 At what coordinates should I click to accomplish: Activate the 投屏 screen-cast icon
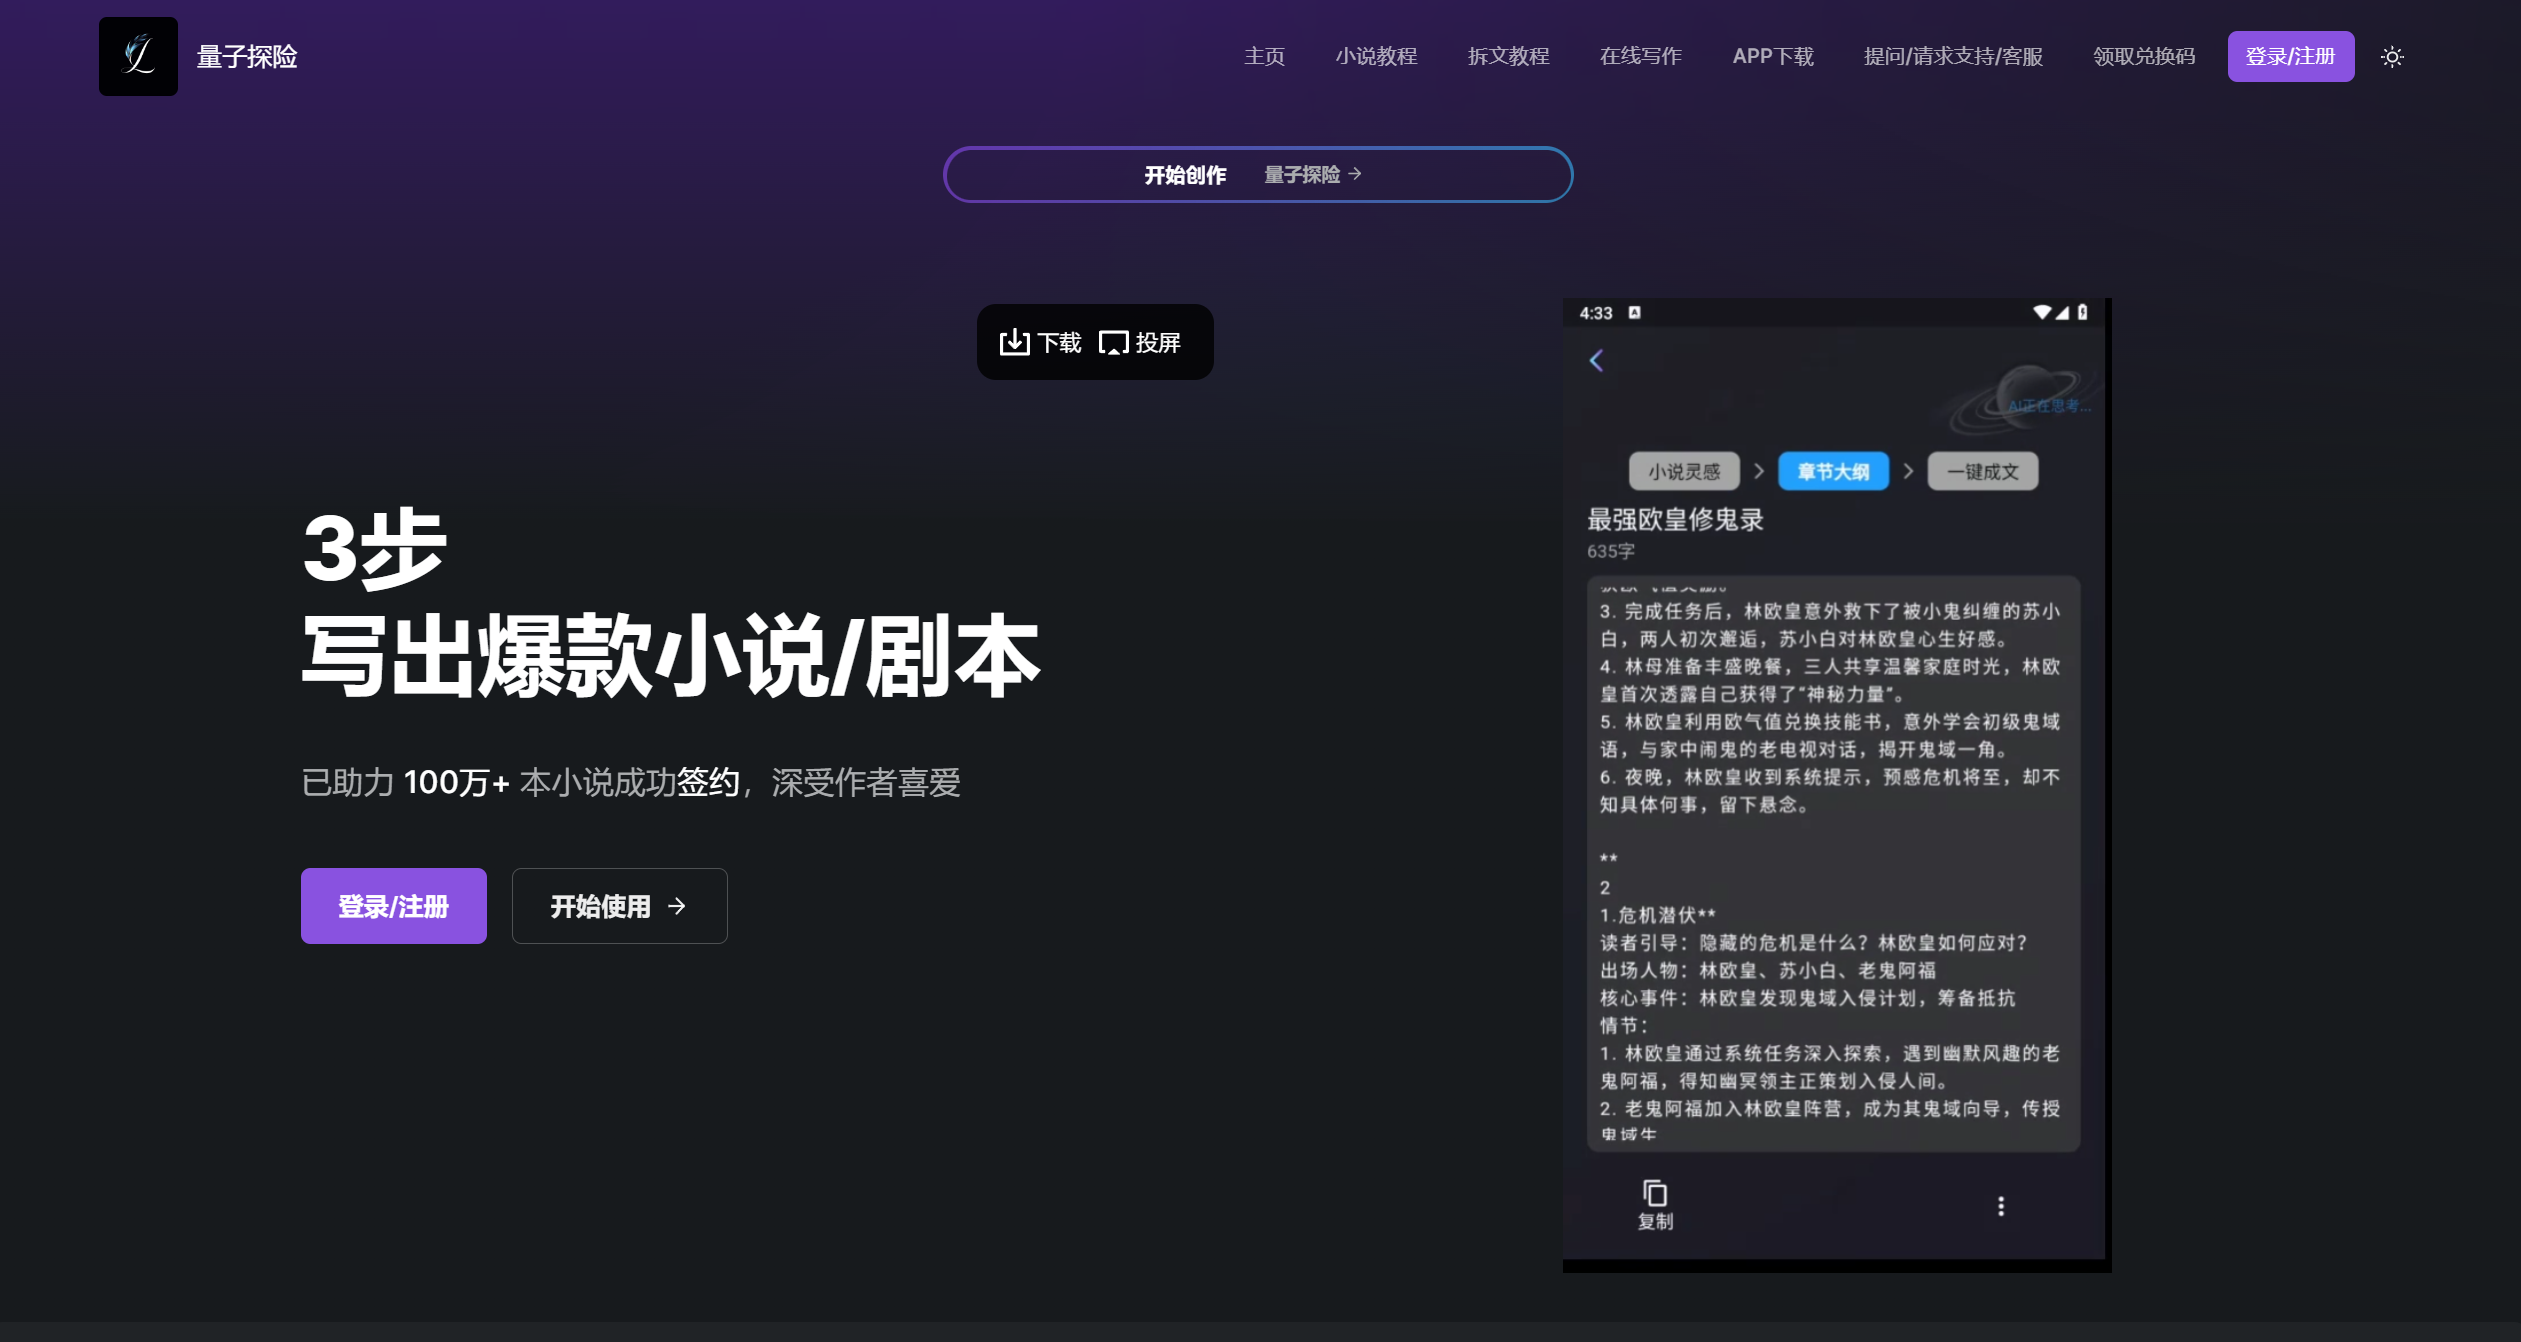pyautogui.click(x=1116, y=341)
